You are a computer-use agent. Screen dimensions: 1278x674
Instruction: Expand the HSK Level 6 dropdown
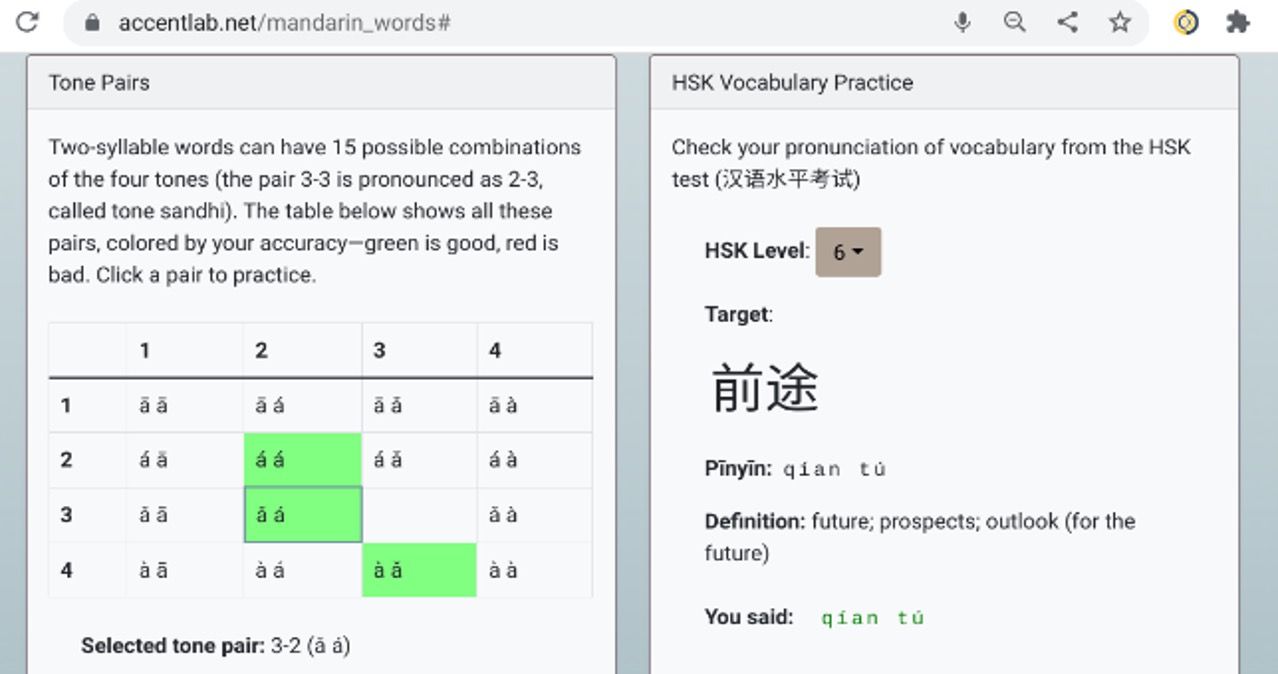[x=847, y=252]
